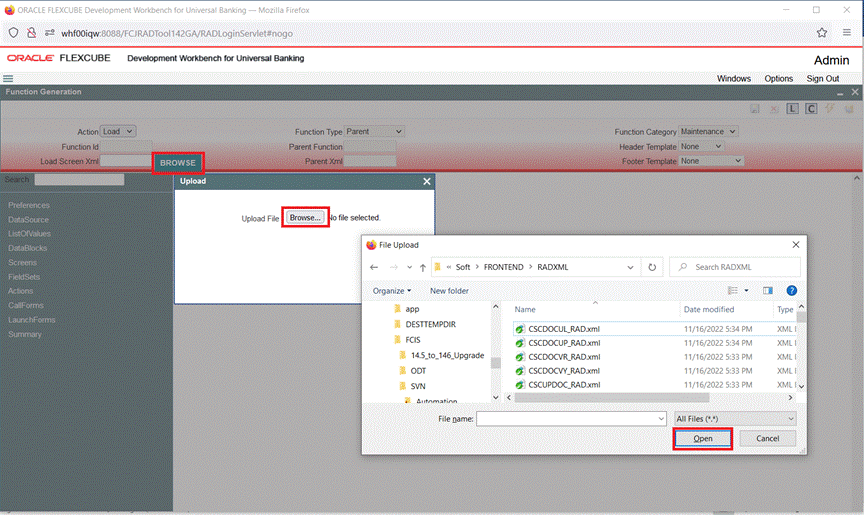The image size is (864, 515).
Task: Click the file list horizontal scrollbar
Action: click(612, 398)
